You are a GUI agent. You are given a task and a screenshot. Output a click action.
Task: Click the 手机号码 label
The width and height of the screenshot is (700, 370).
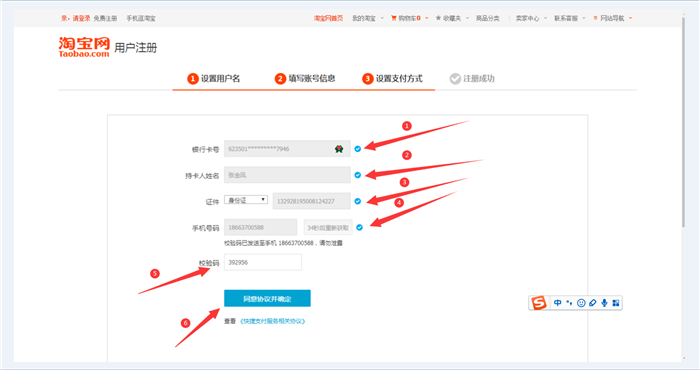[x=206, y=228]
